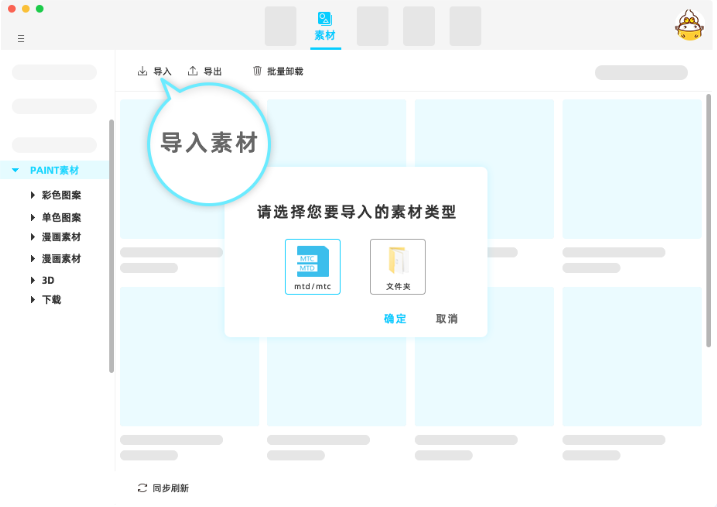Click the 同步刷新 sync arrows icon

coord(142,488)
